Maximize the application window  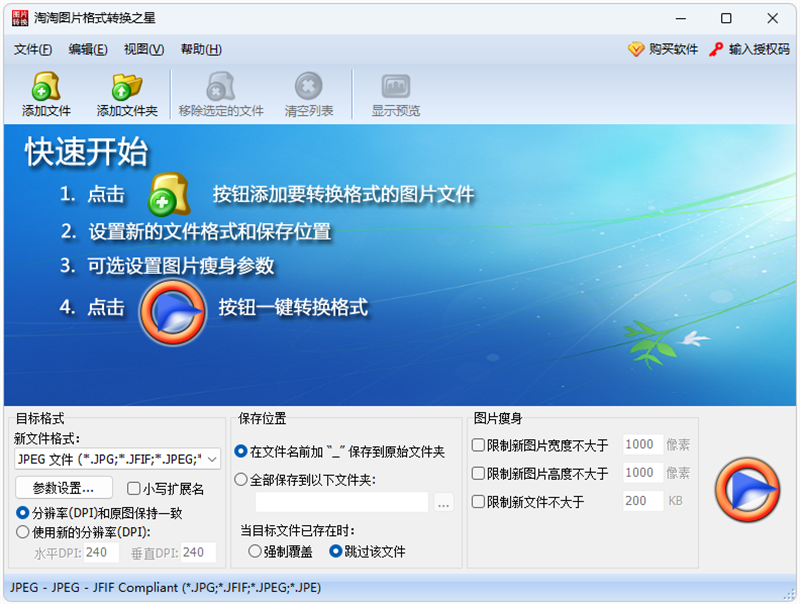[726, 18]
